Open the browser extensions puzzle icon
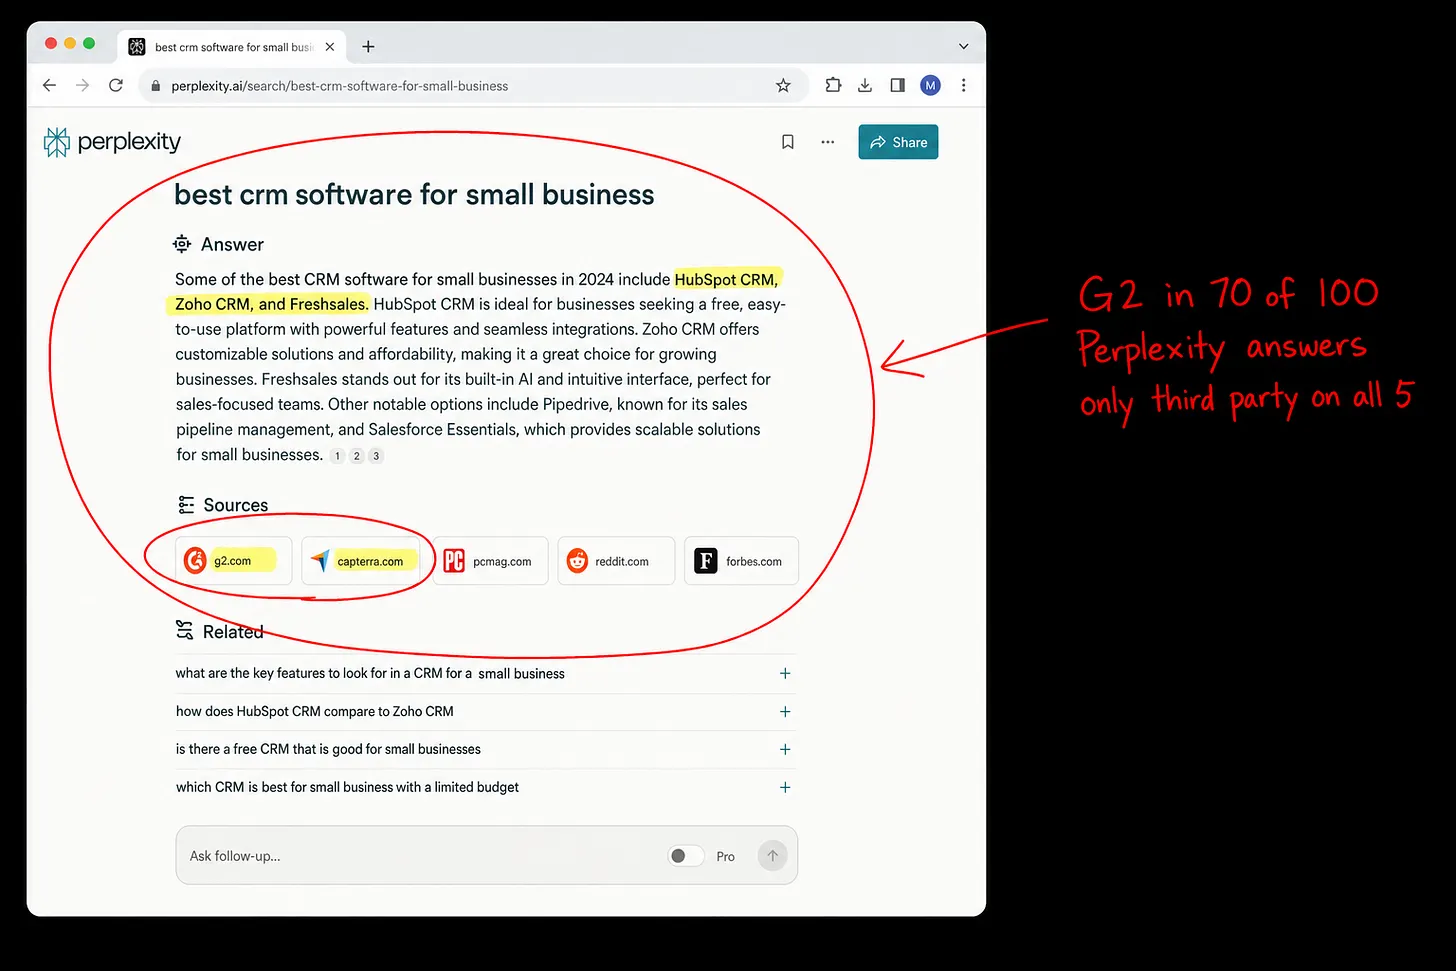 (x=833, y=85)
